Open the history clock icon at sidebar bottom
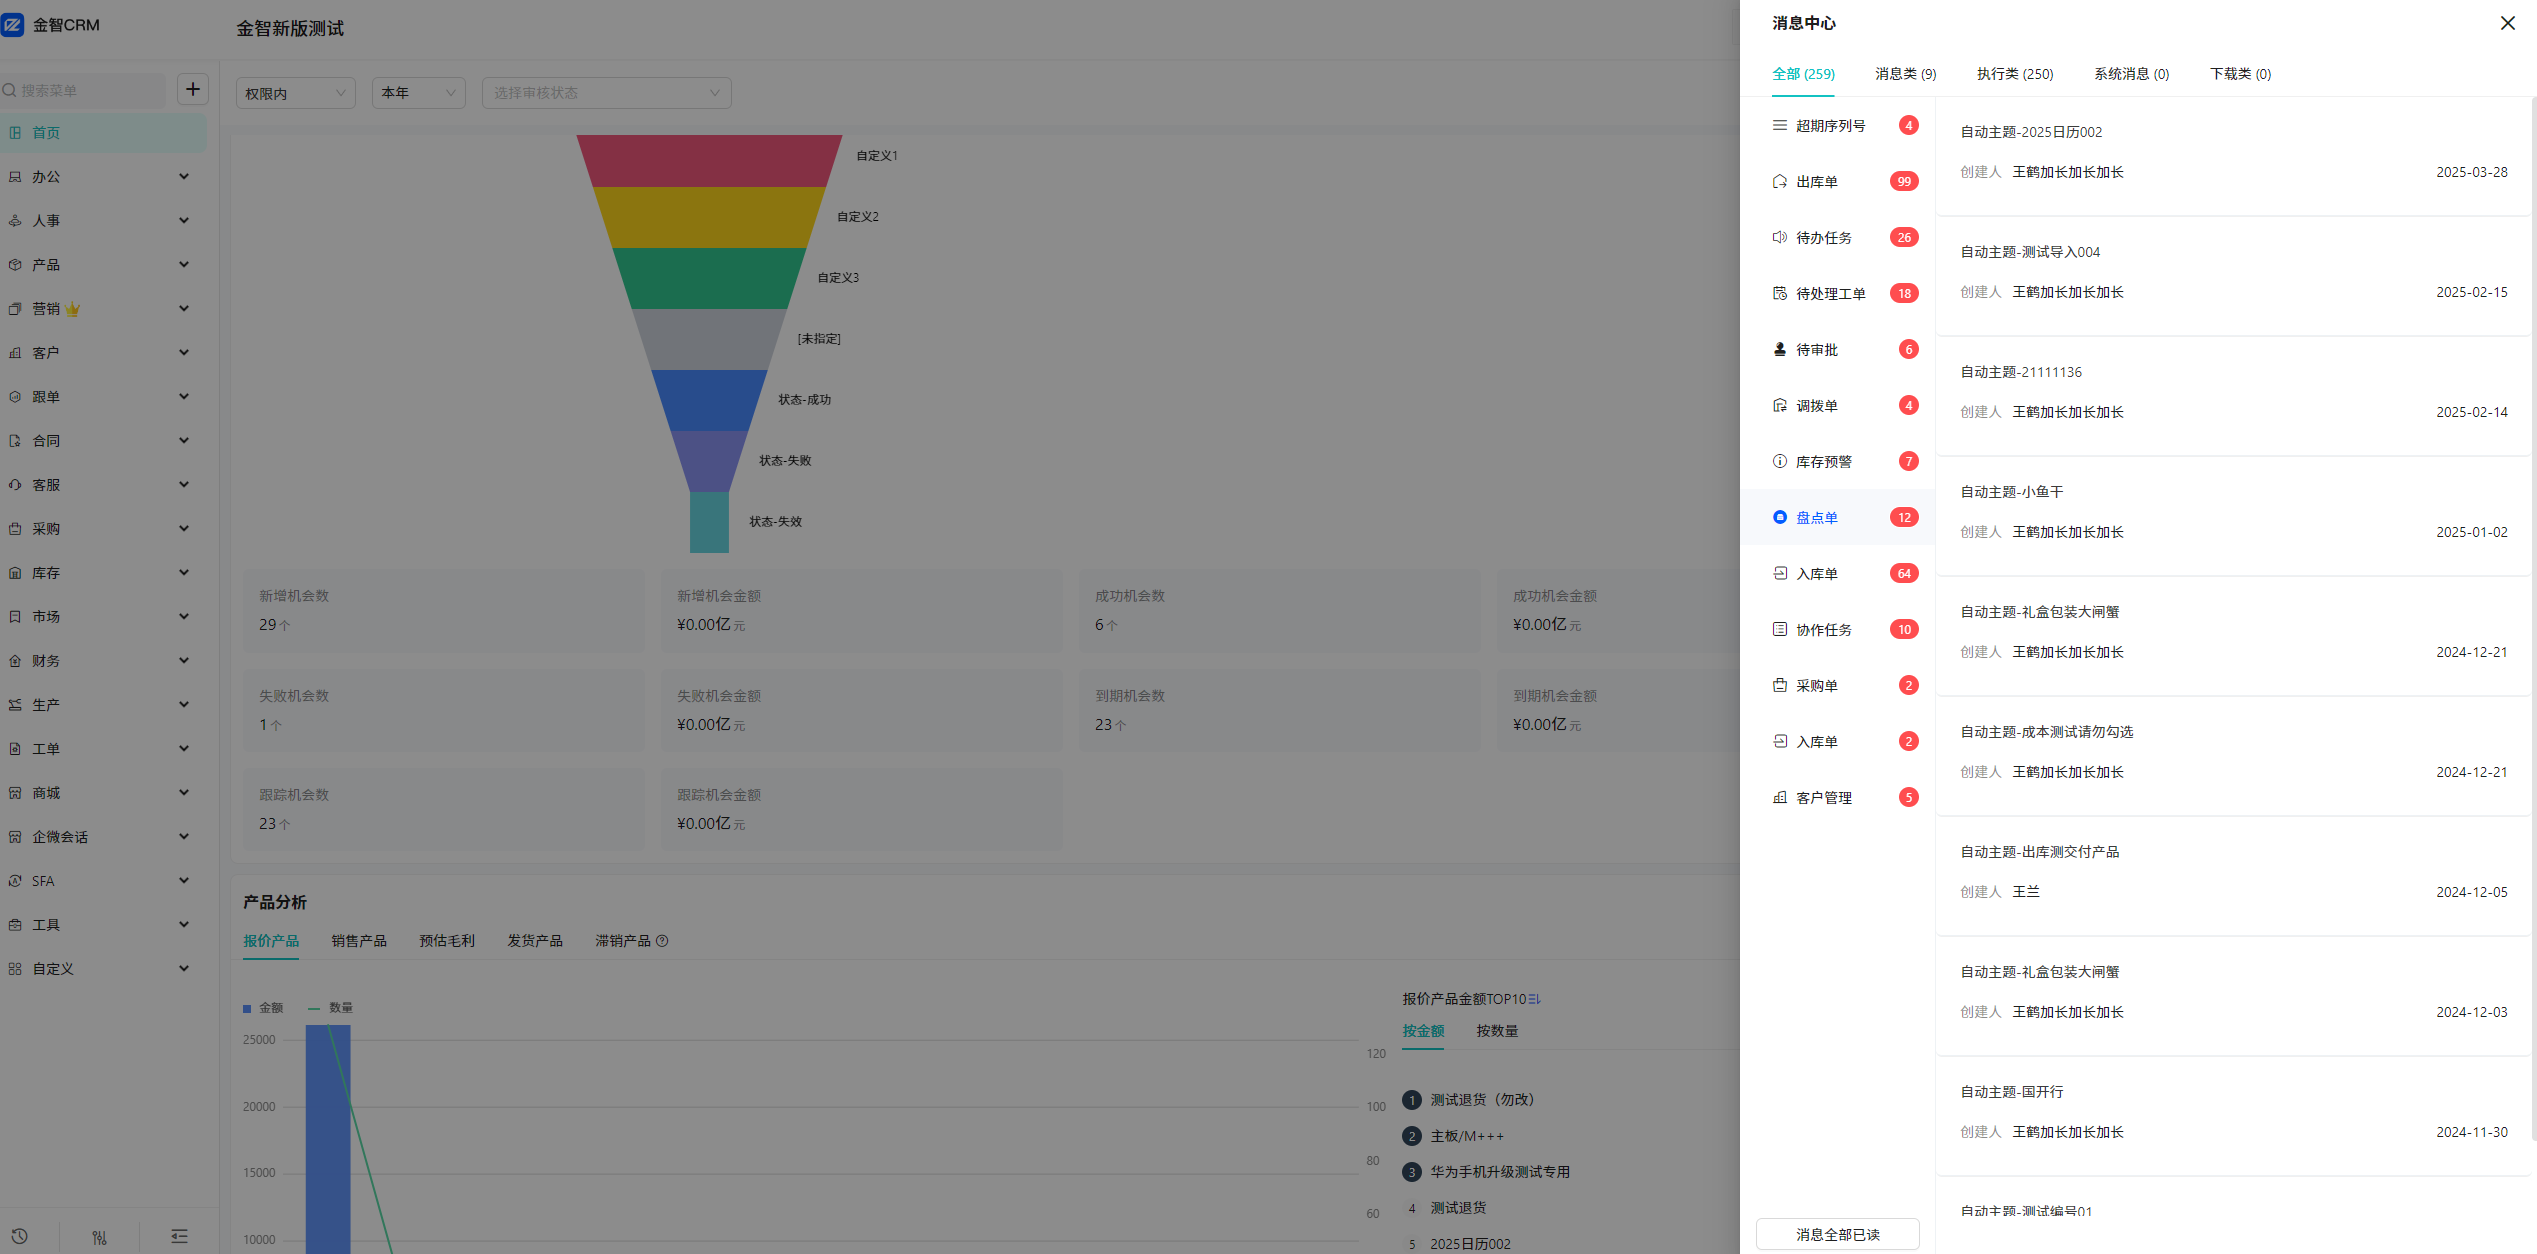Screen dimensions: 2537x1254 (x=19, y=1236)
